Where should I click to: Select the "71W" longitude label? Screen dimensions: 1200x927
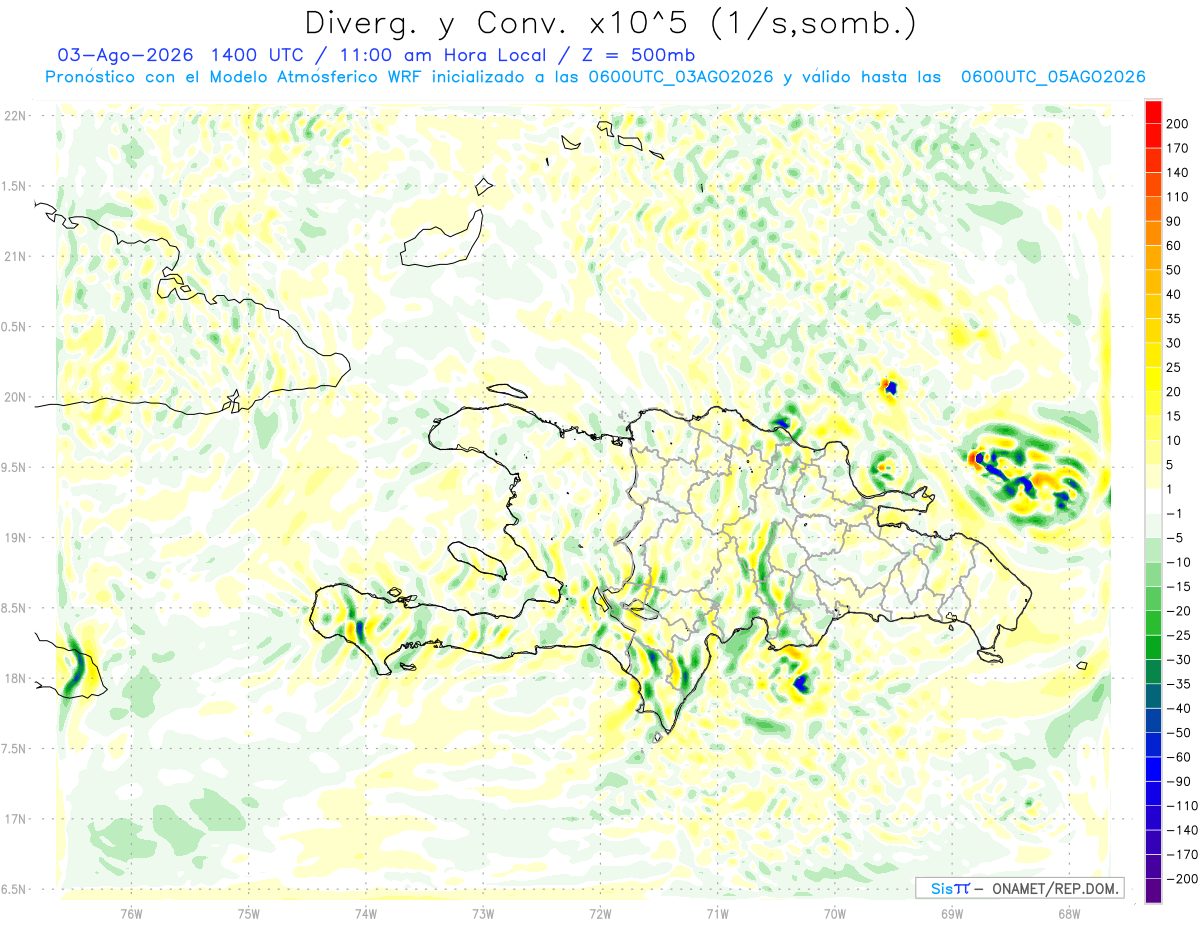point(717,912)
